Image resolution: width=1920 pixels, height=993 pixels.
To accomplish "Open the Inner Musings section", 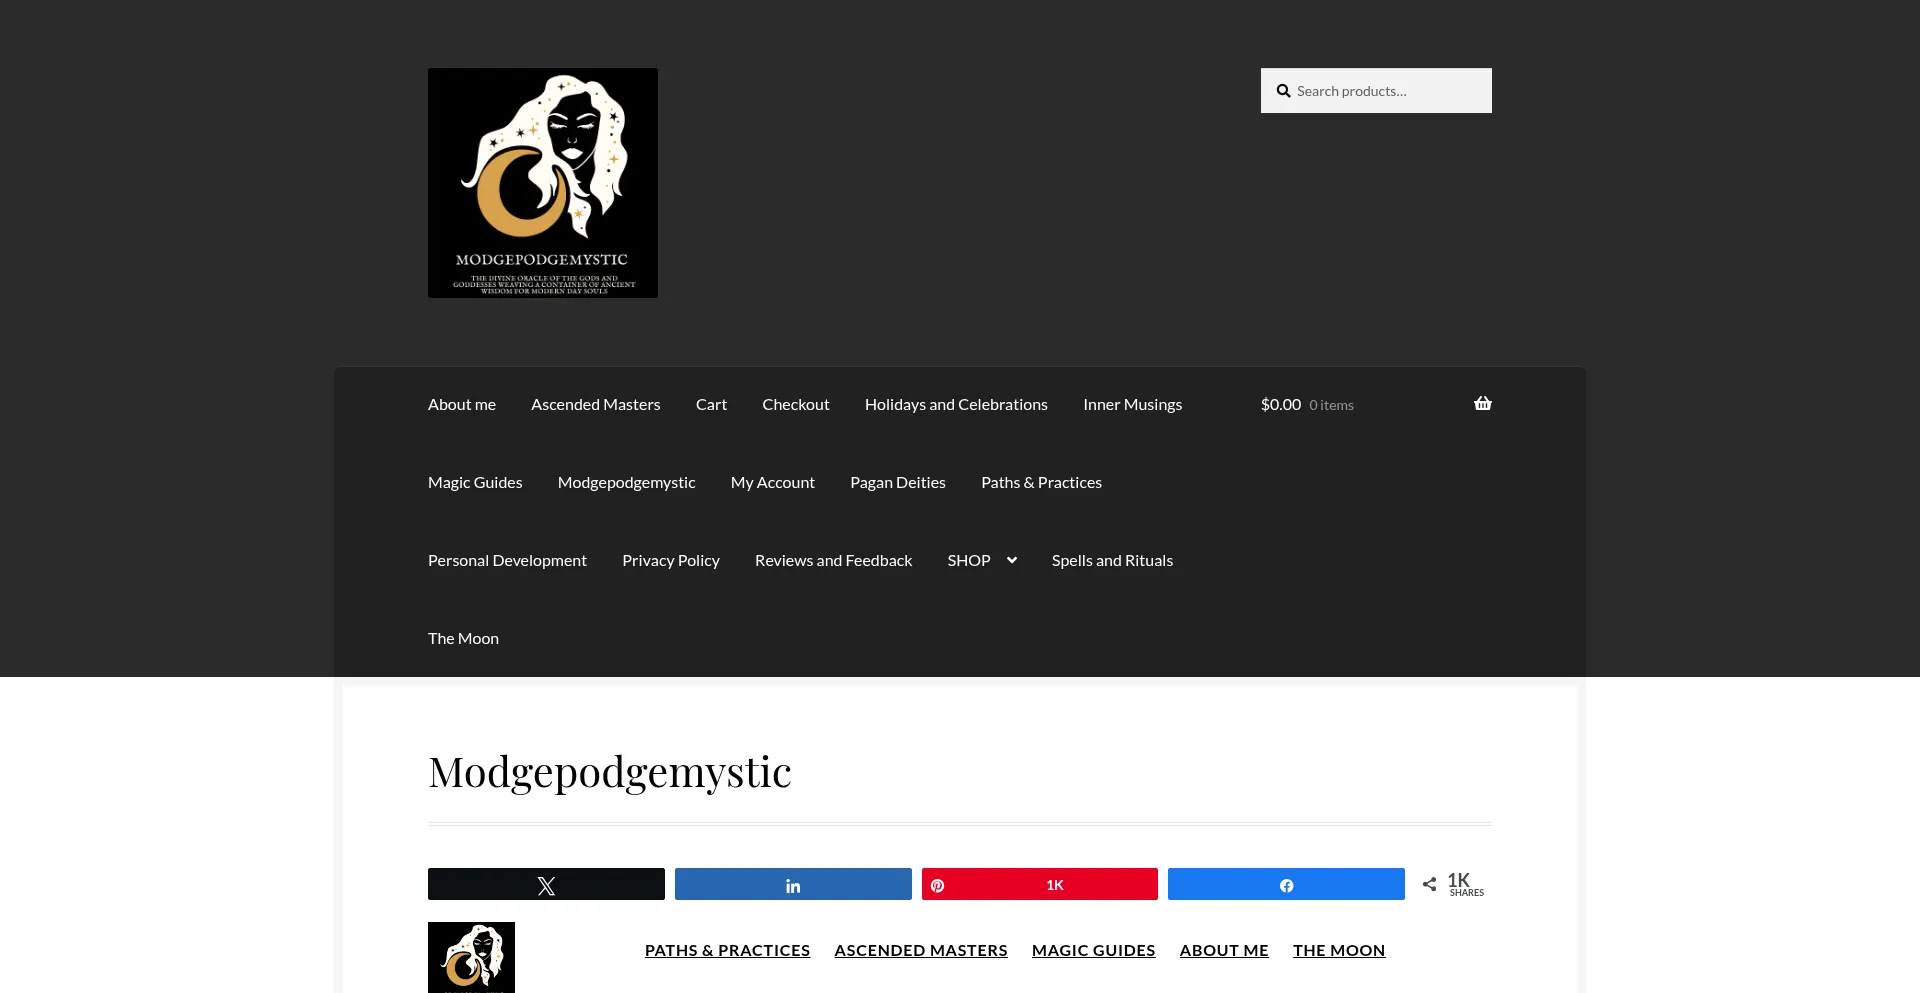I will coord(1131,404).
